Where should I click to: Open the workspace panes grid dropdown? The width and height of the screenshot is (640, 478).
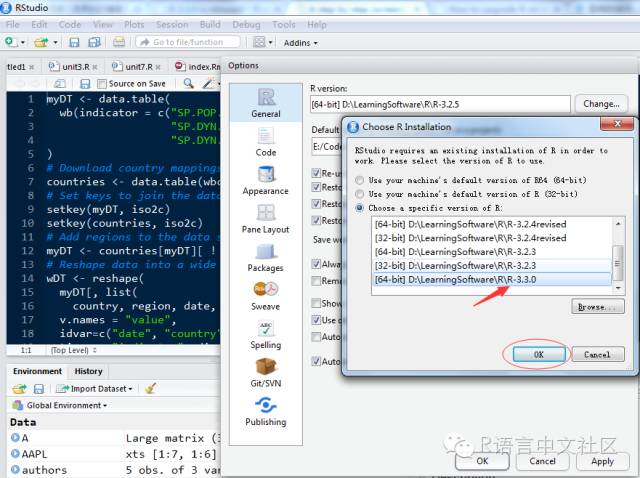pyautogui.click(x=262, y=42)
